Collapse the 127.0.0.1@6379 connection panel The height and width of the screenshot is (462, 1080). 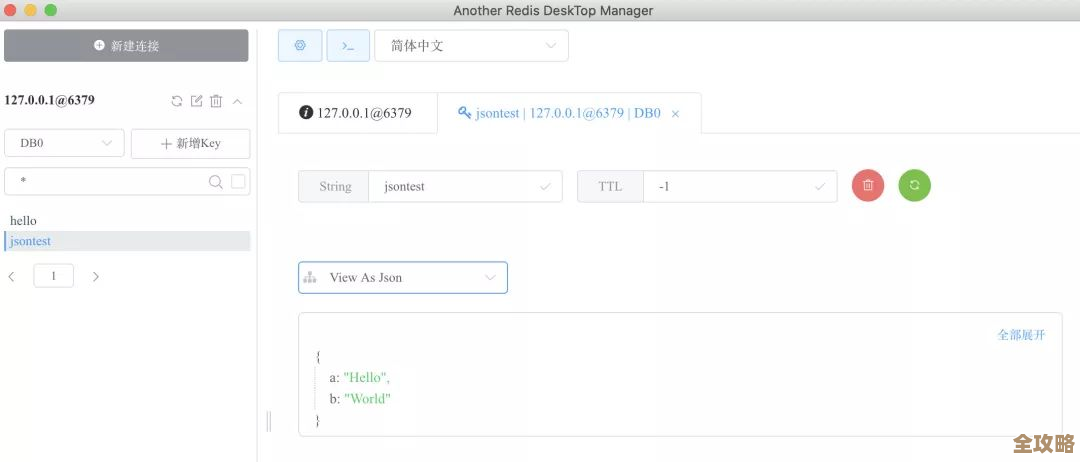[237, 101]
